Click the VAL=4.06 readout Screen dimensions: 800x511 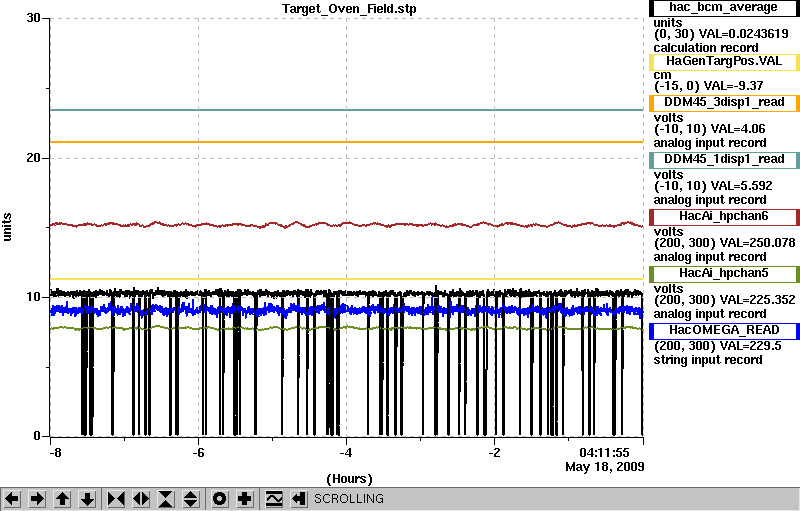coord(736,129)
